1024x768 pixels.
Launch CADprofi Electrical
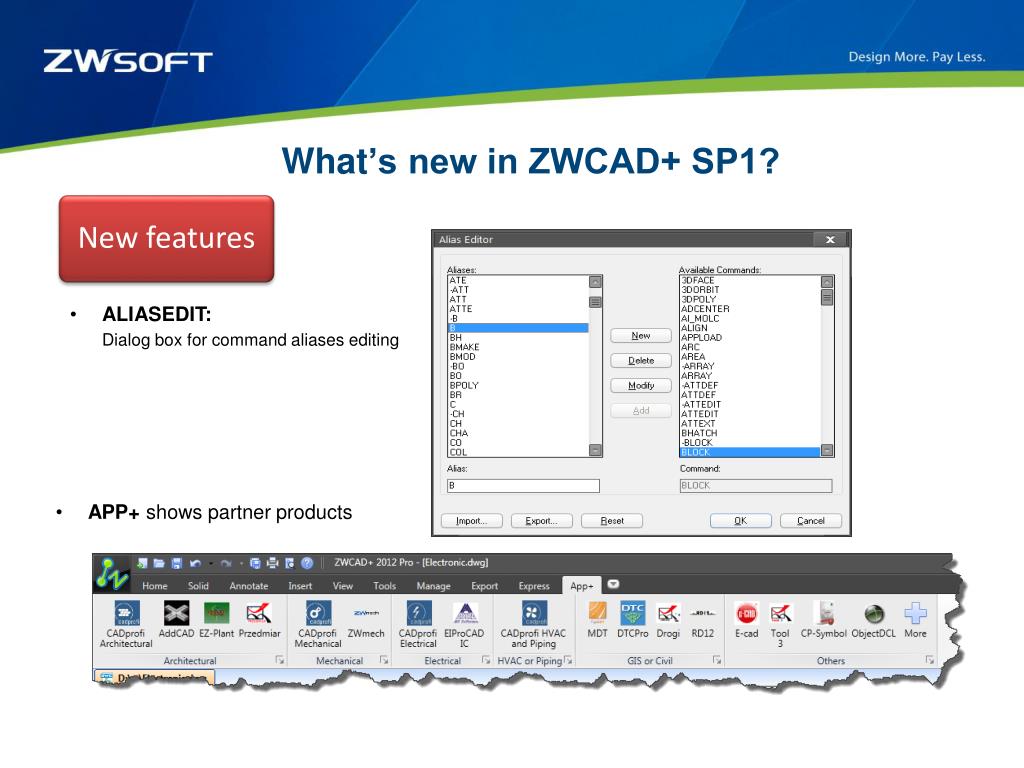coord(418,624)
